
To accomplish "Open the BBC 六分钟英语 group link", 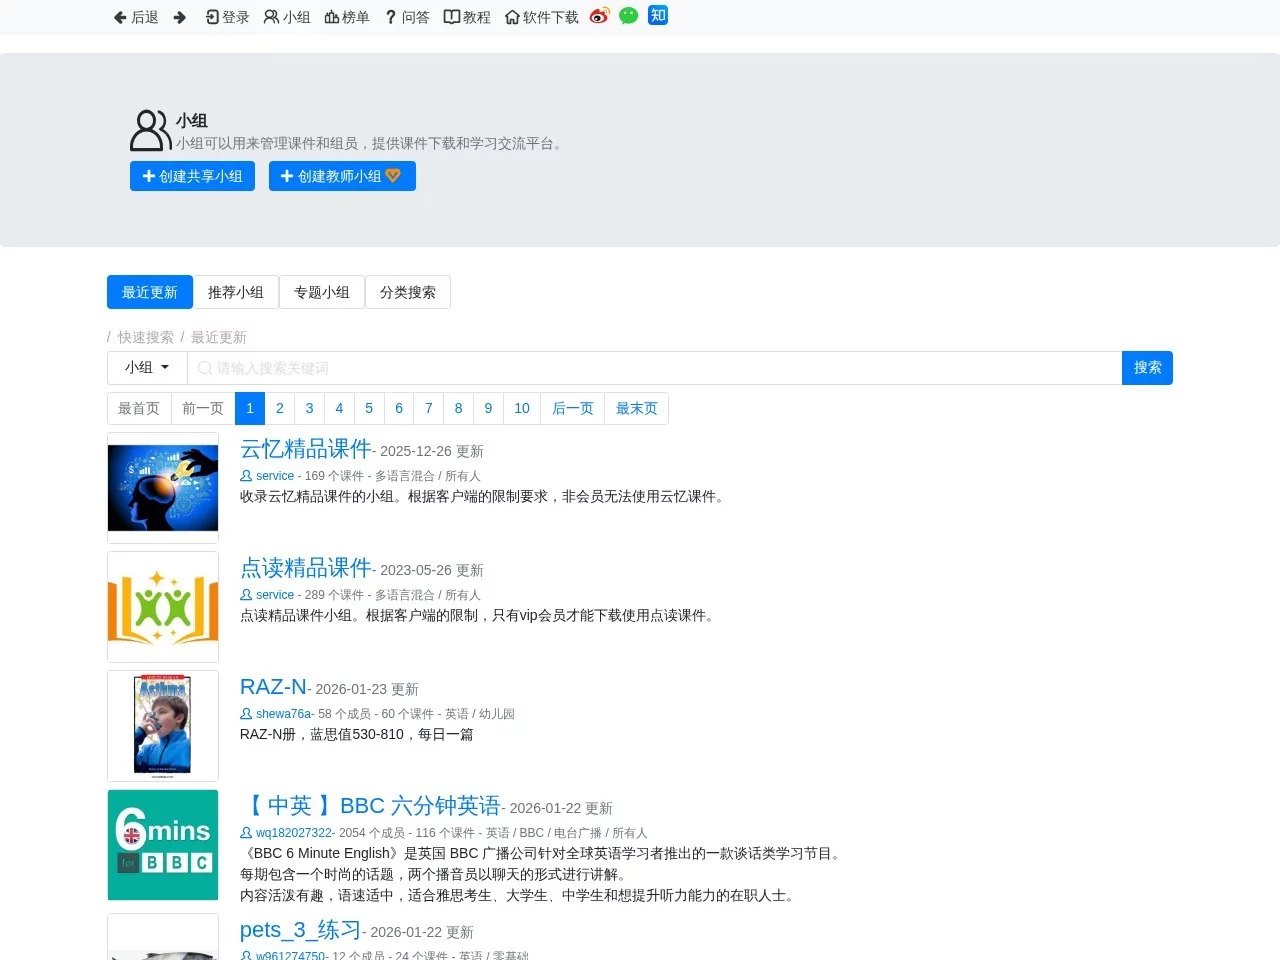I will point(372,806).
